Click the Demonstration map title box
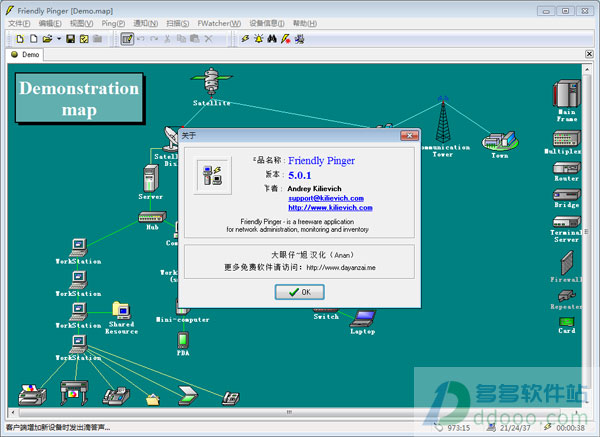 (79, 98)
